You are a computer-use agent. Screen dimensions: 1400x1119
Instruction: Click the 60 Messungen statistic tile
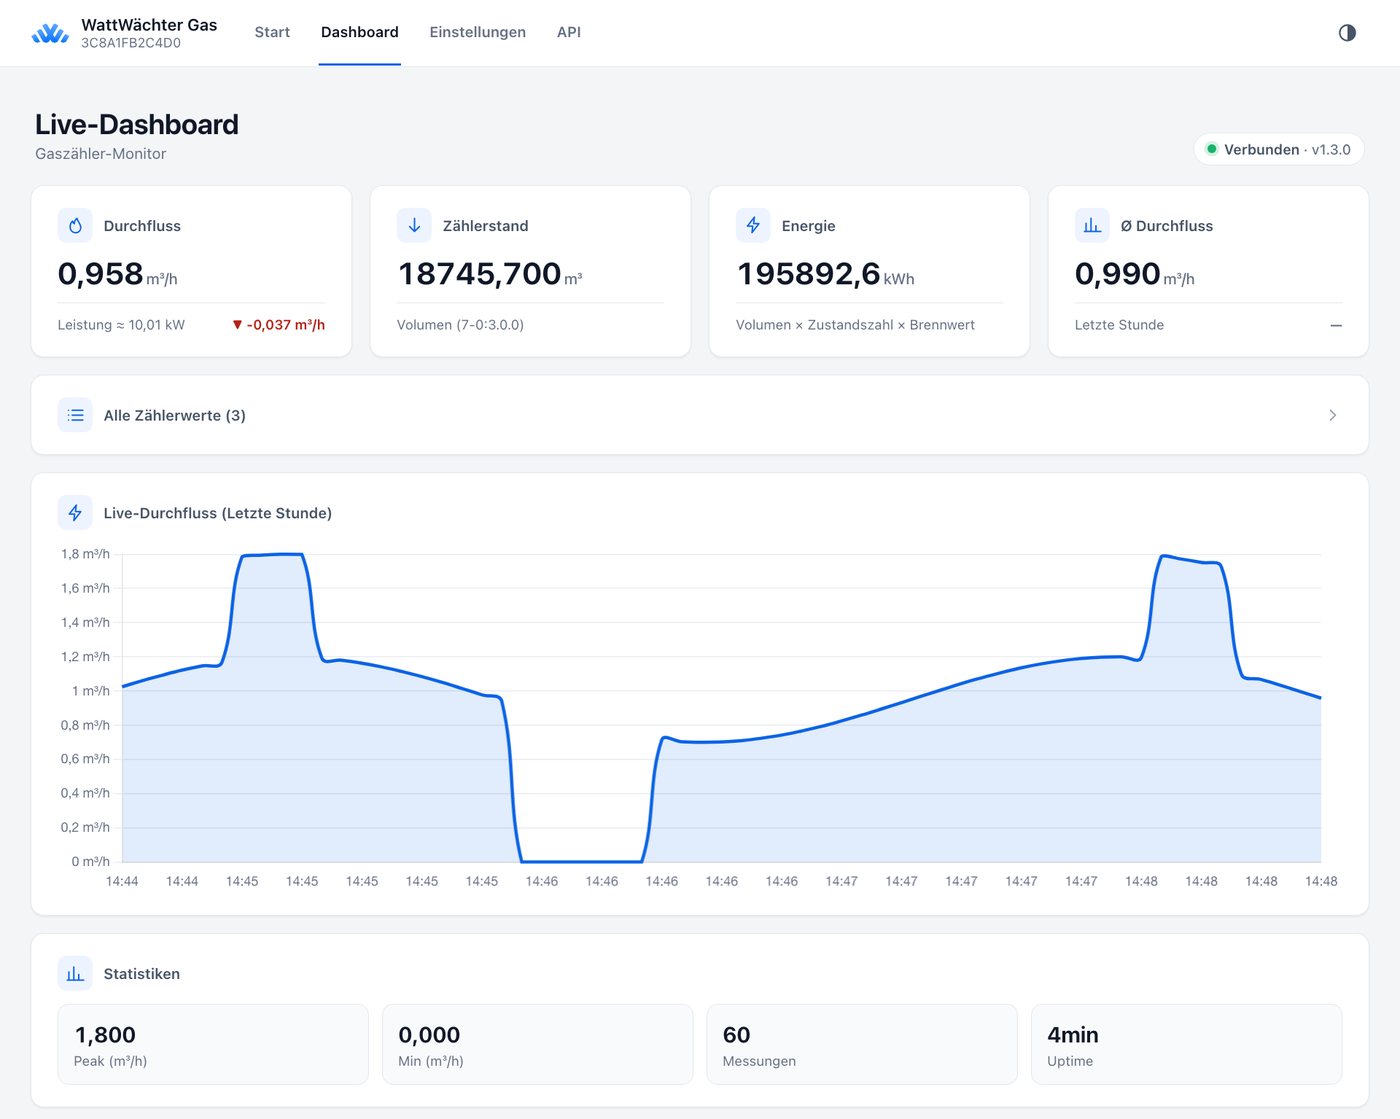pyautogui.click(x=862, y=1045)
